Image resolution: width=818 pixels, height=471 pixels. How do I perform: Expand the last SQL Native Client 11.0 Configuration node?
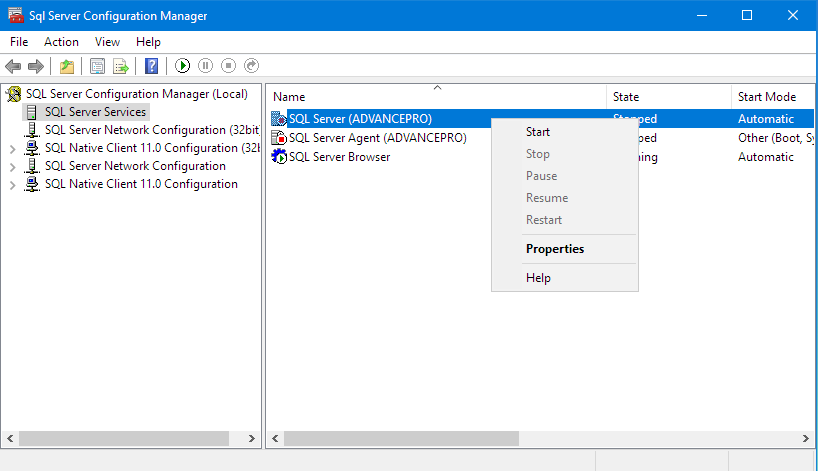tap(12, 184)
